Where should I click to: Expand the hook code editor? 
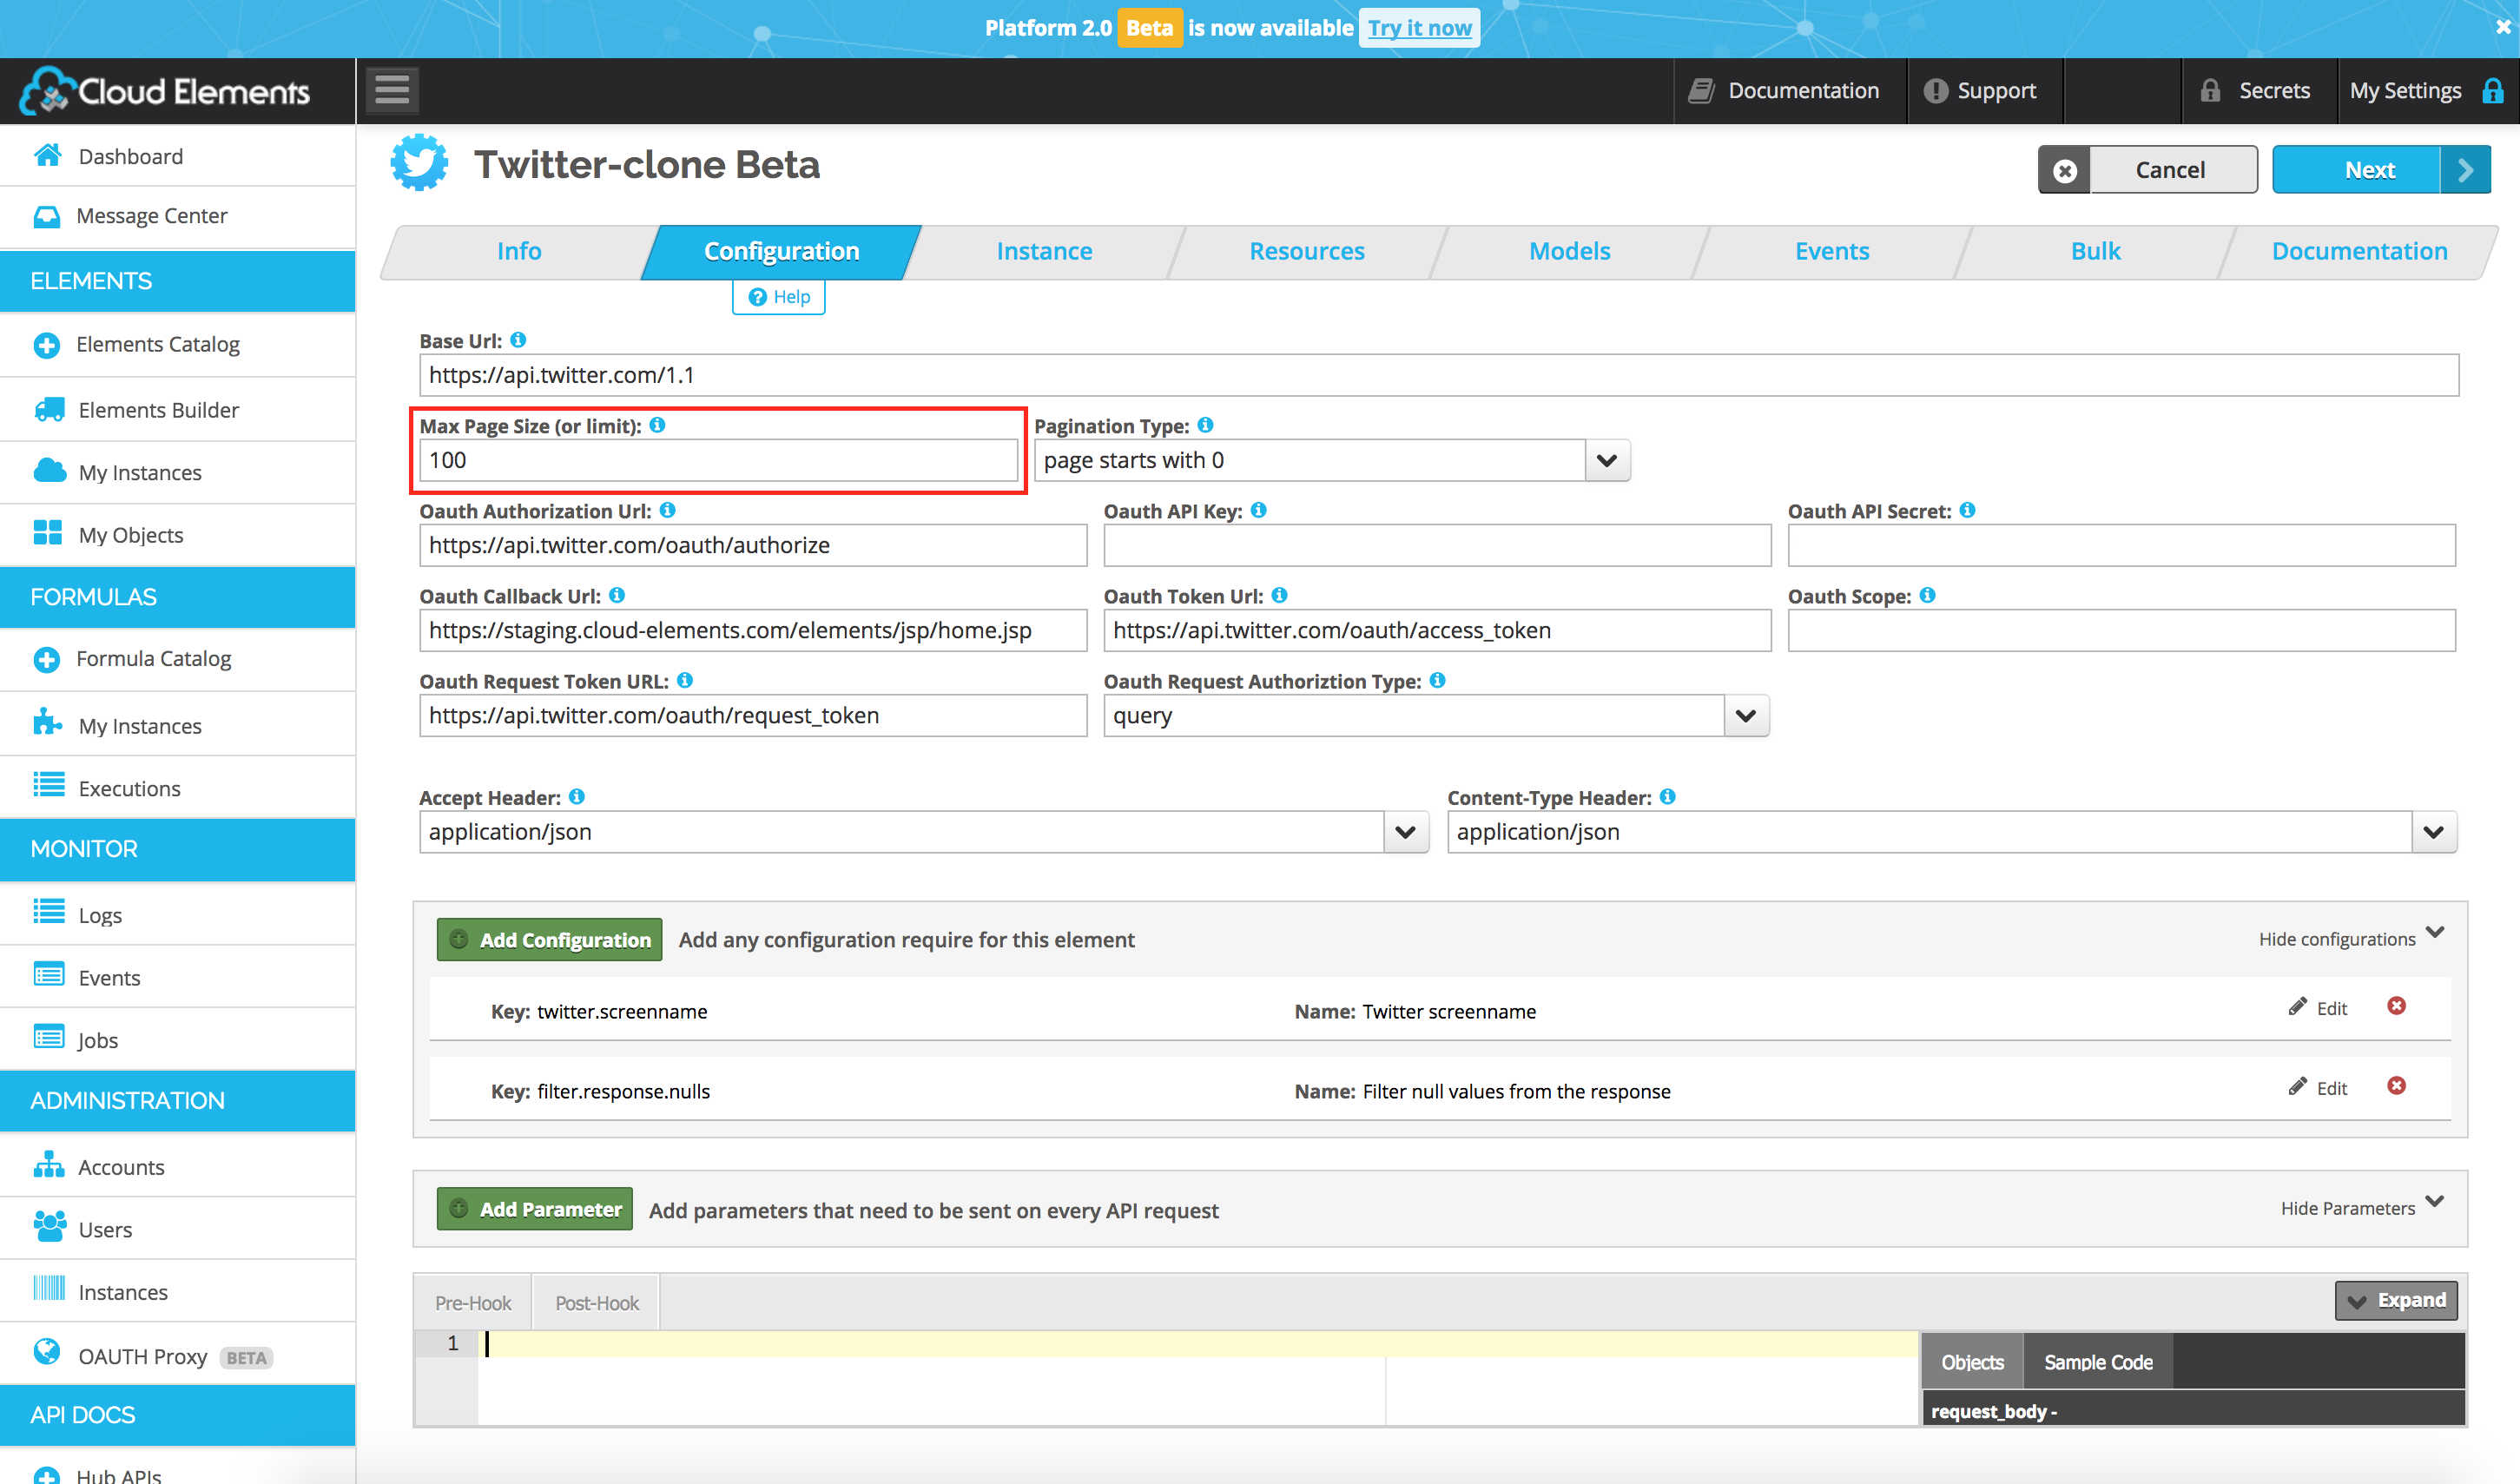coord(2396,1300)
